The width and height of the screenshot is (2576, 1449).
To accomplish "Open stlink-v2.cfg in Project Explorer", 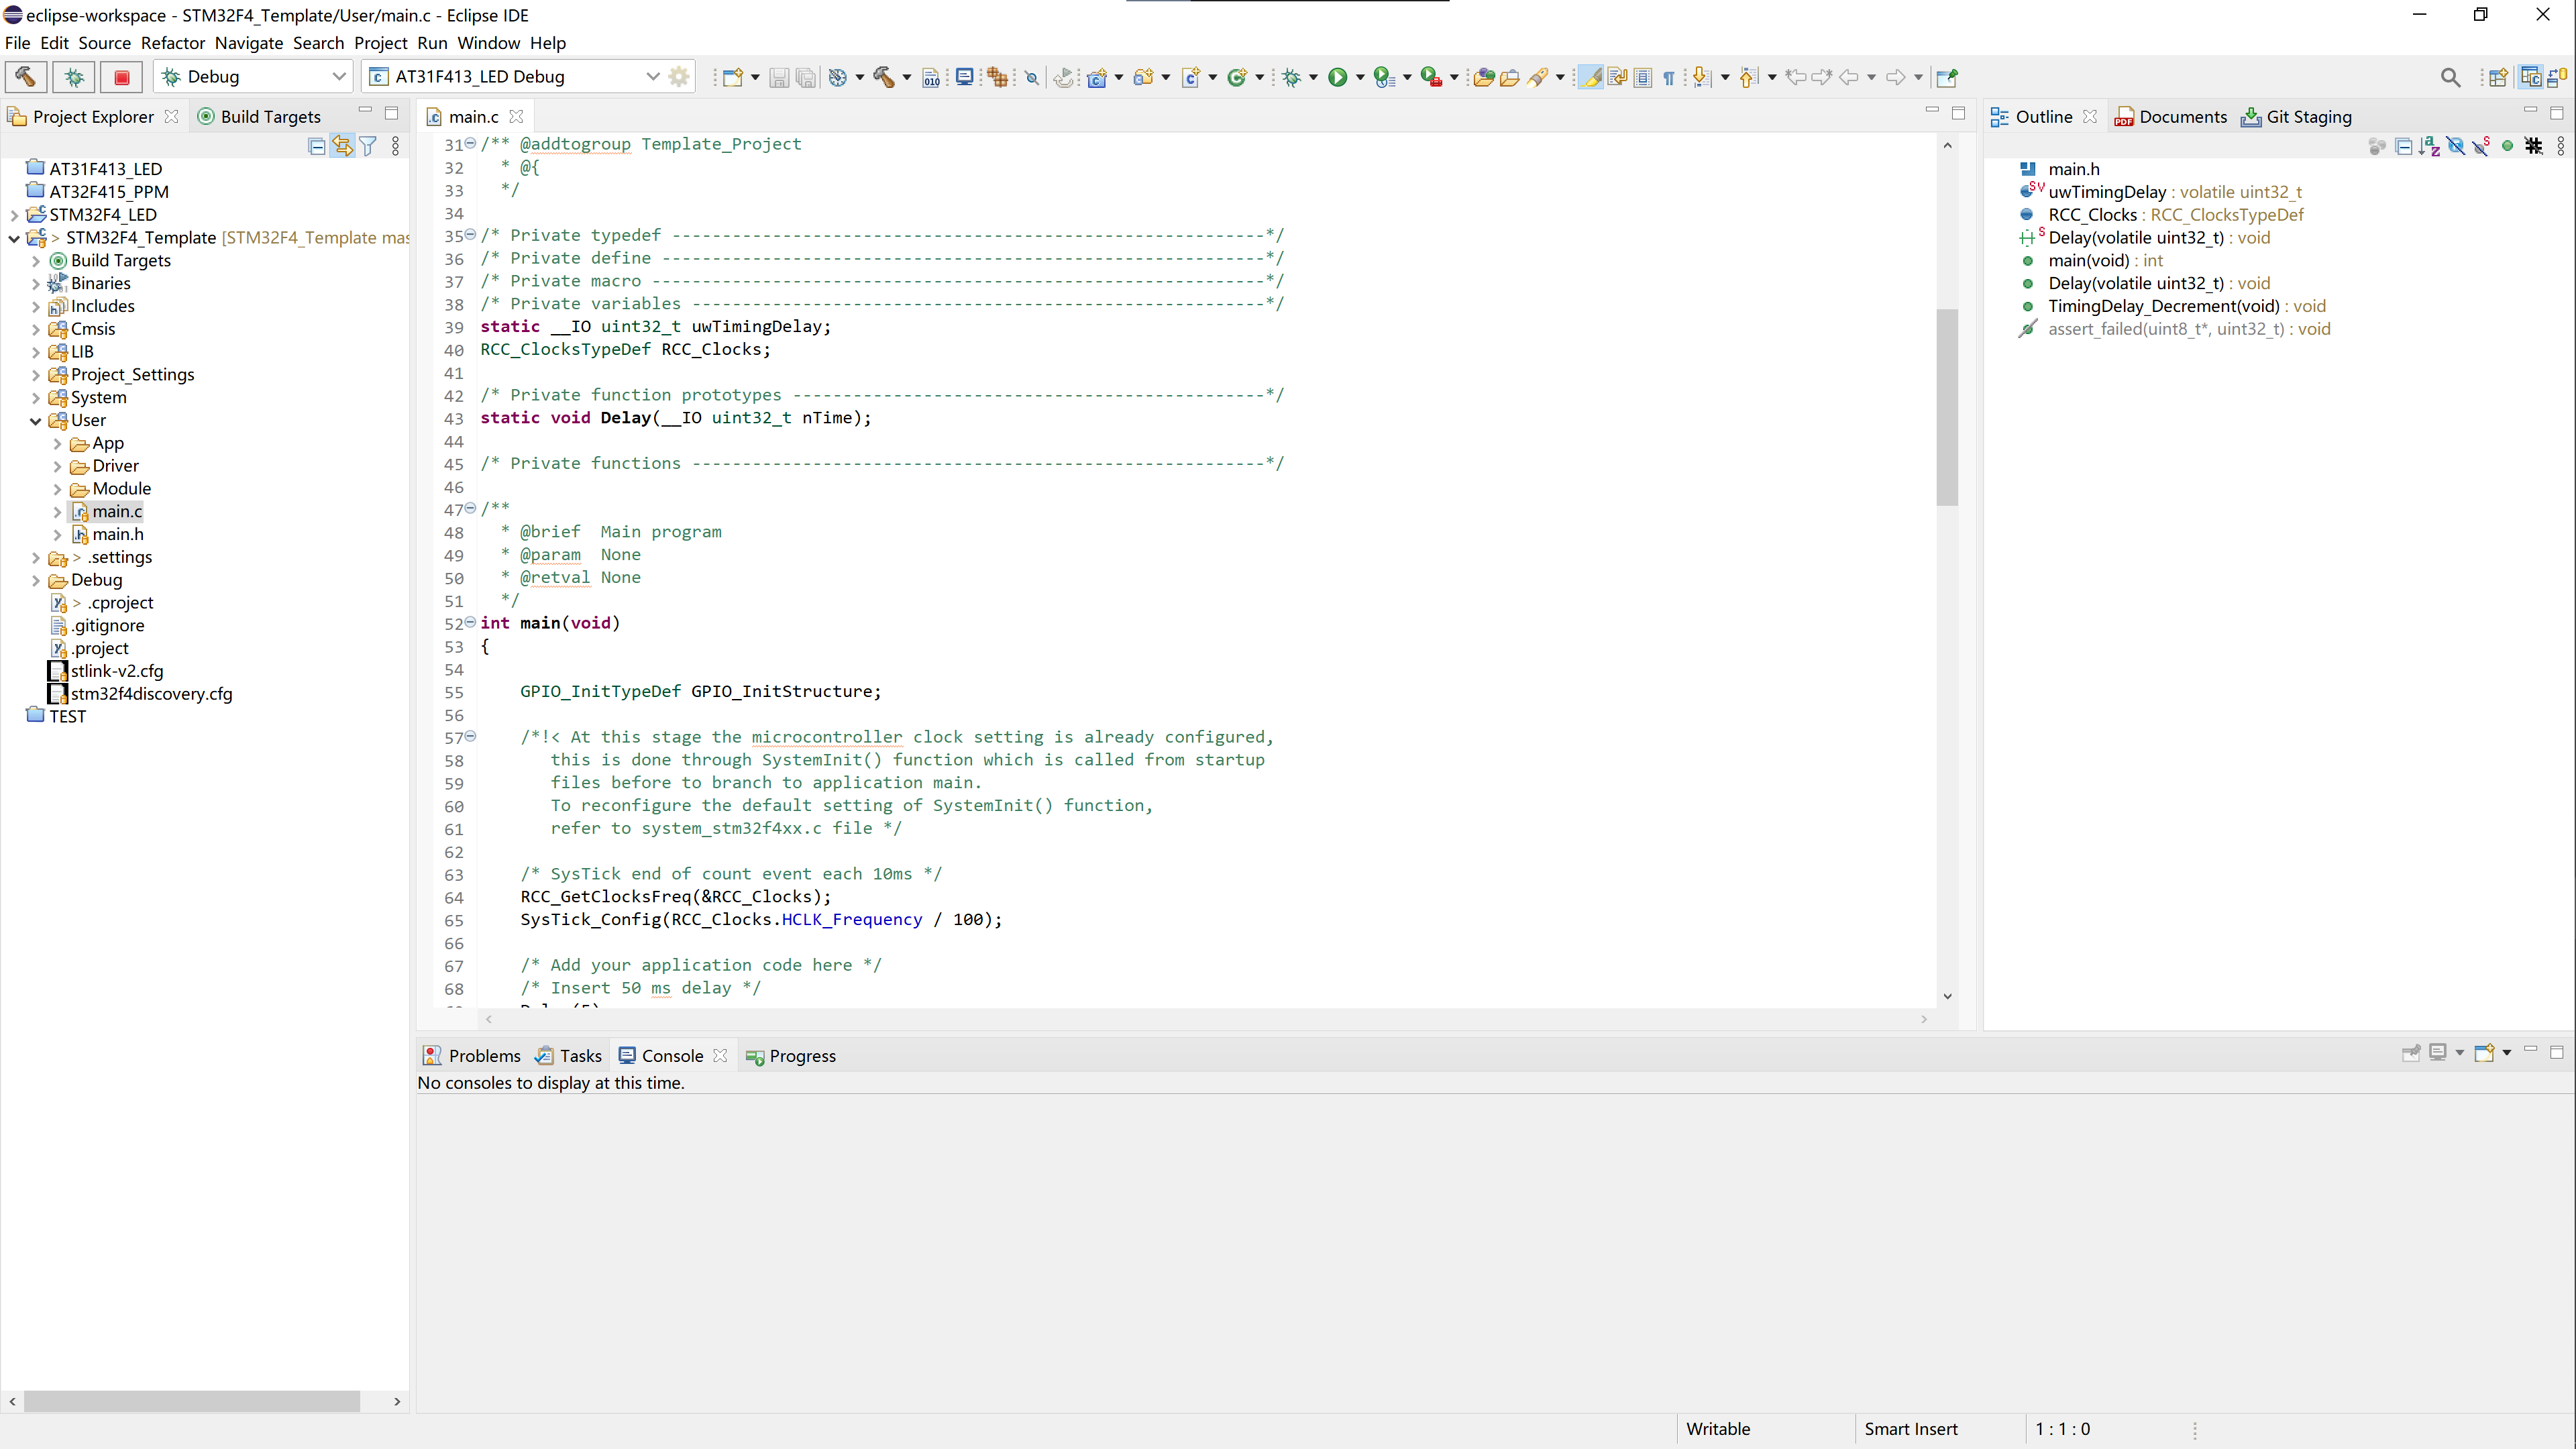I will click(x=117, y=671).
